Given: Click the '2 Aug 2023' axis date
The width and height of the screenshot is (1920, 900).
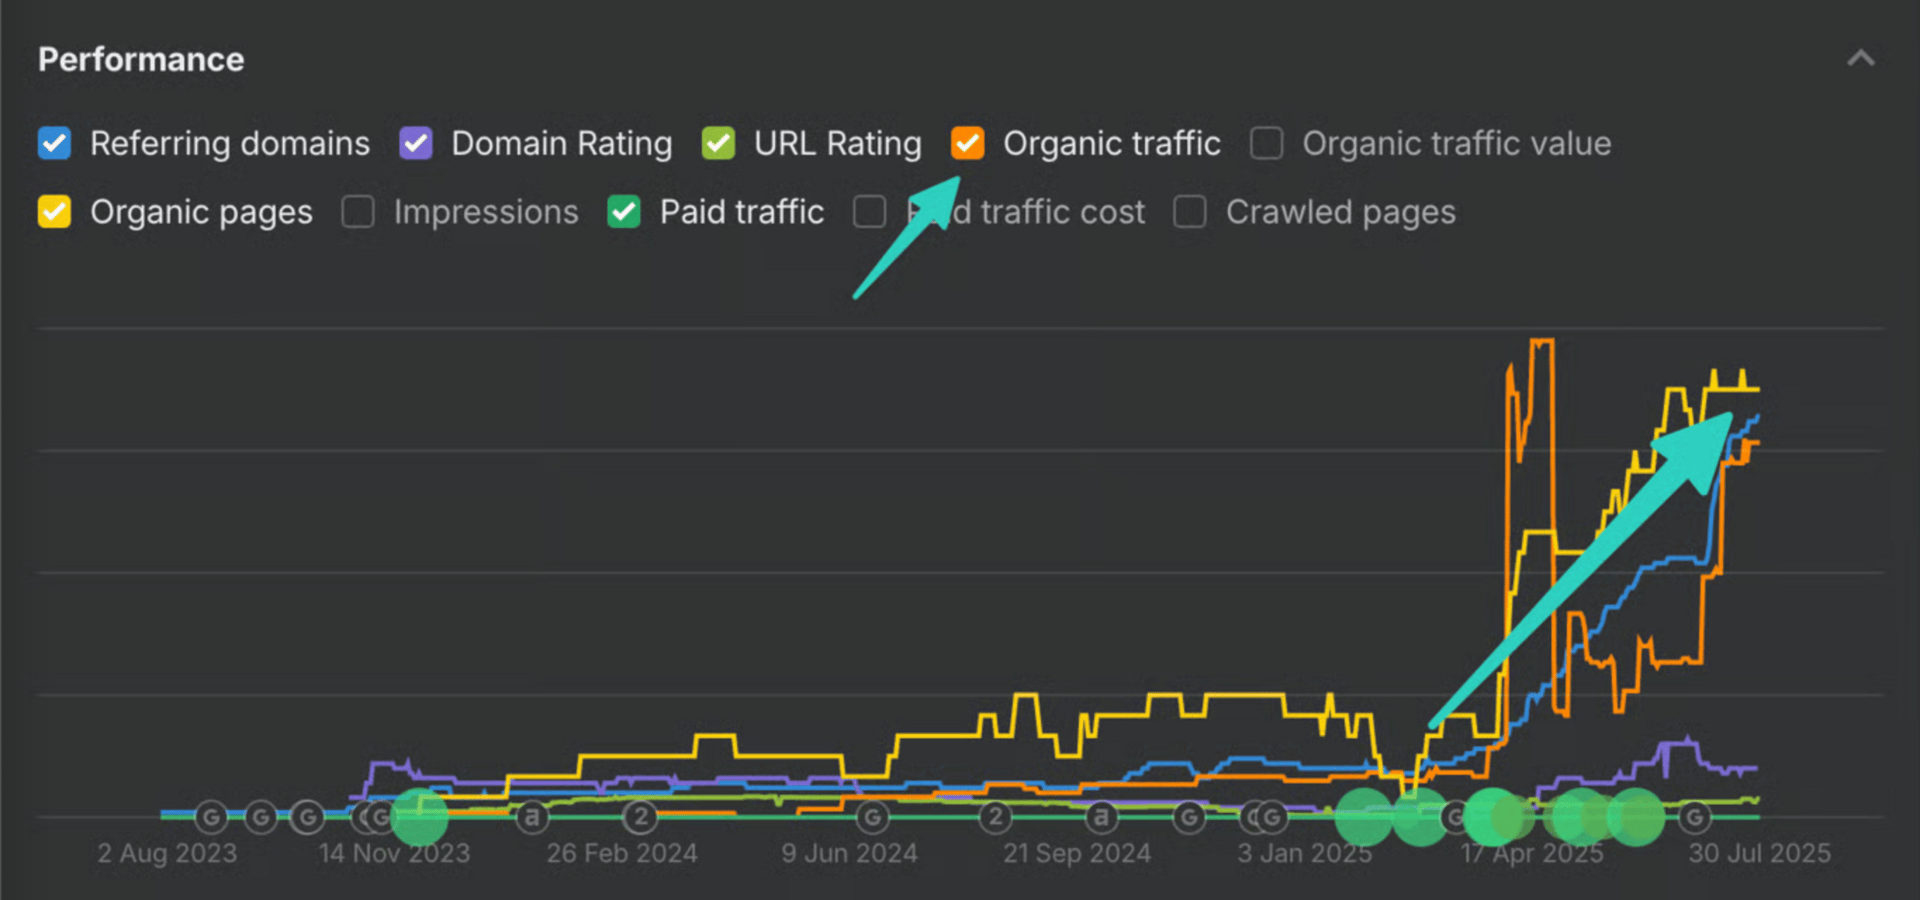Looking at the screenshot, I should tap(167, 853).
